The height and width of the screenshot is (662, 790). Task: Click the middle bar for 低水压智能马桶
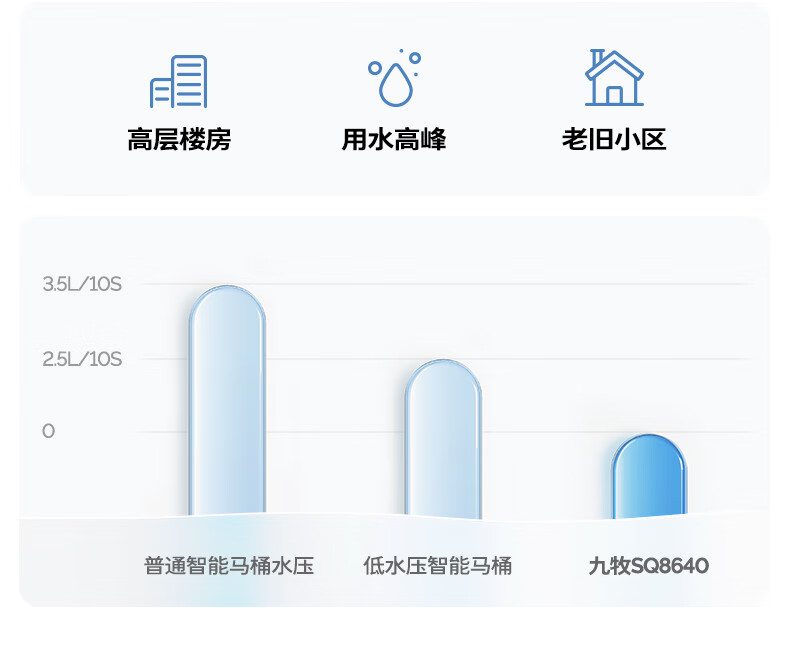[x=443, y=438]
